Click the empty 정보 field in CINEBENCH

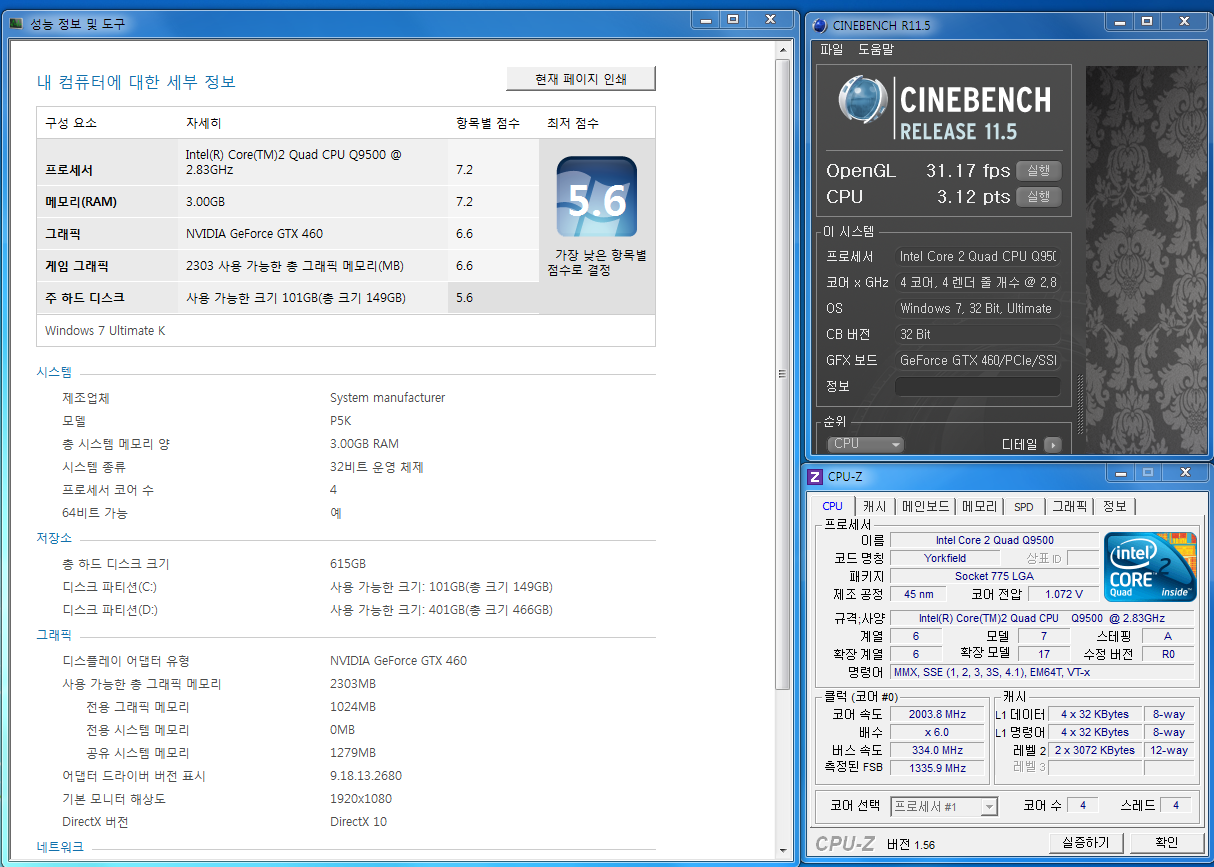pos(977,386)
